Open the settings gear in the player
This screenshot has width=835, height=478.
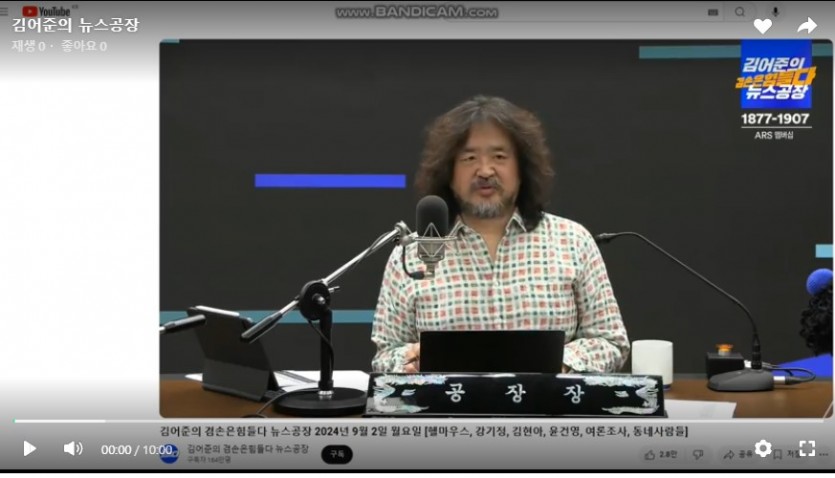point(763,448)
